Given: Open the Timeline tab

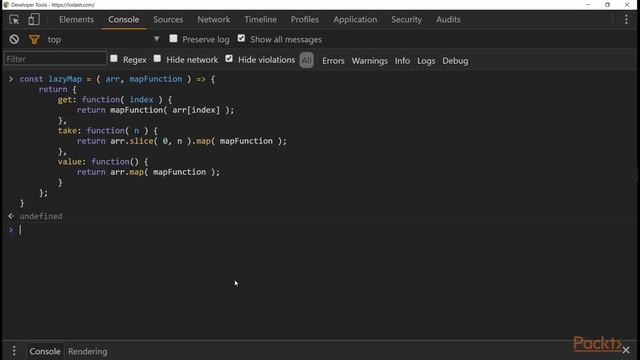Looking at the screenshot, I should pyautogui.click(x=260, y=19).
